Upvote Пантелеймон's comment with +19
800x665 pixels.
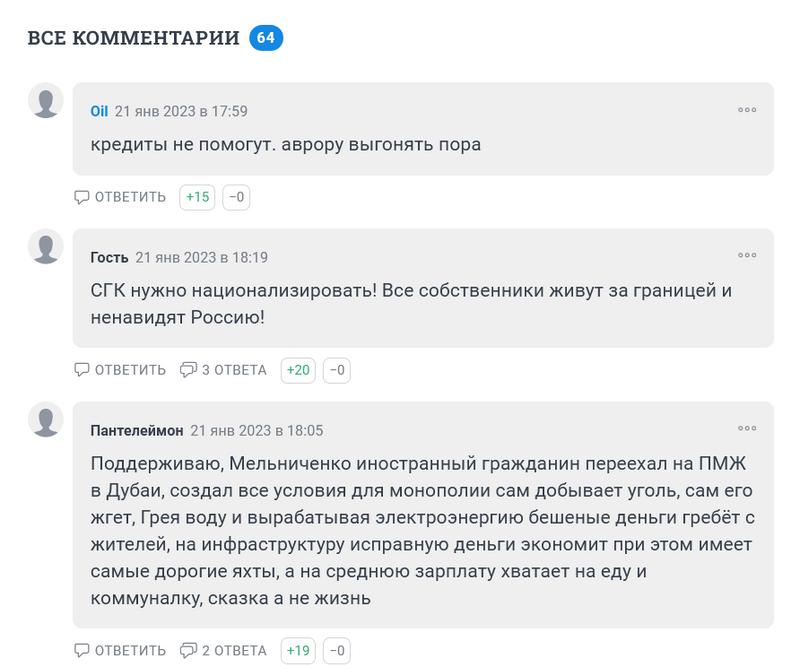click(x=299, y=651)
